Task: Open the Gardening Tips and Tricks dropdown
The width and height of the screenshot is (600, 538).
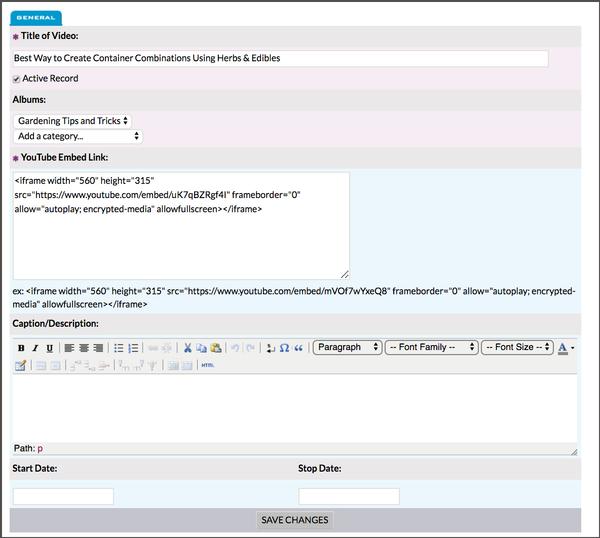Action: [73, 121]
